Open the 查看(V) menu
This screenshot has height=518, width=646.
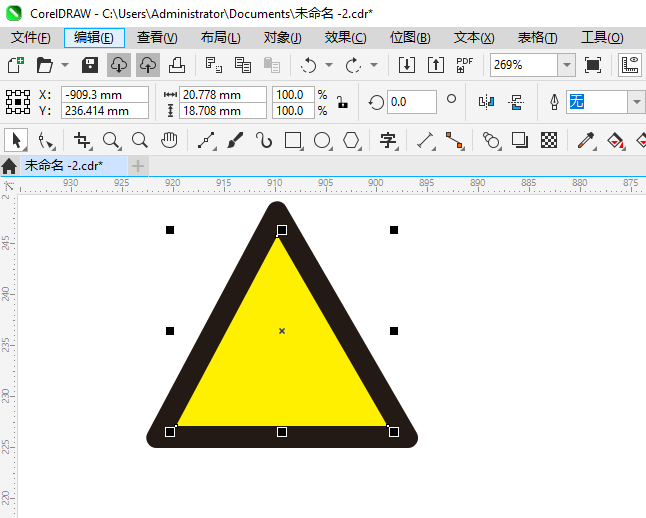pos(157,38)
